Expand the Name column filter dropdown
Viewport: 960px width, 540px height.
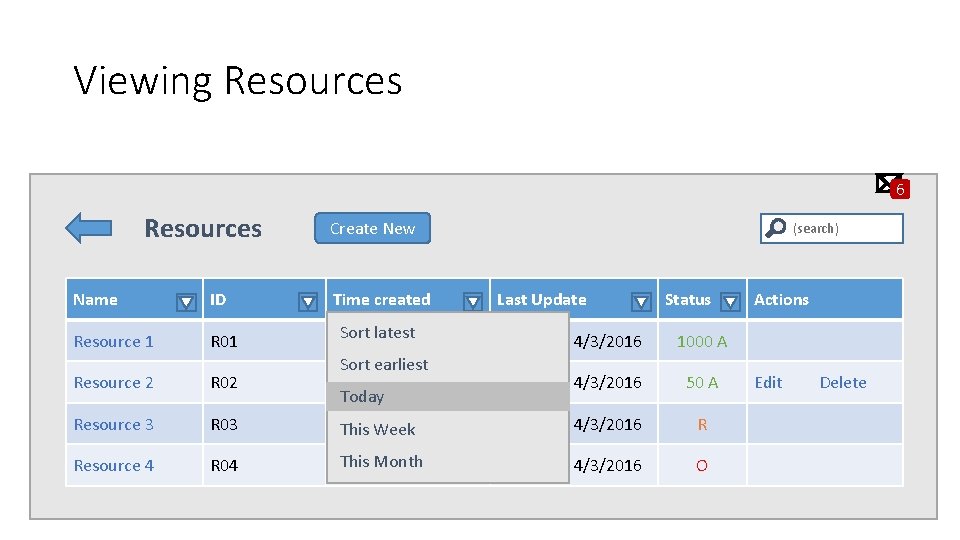tap(186, 301)
